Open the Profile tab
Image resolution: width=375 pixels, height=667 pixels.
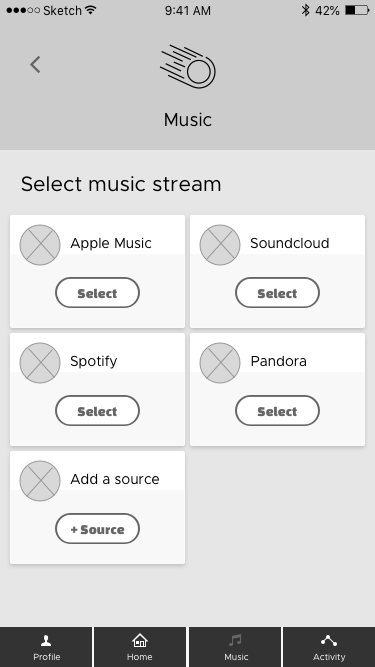(46, 647)
